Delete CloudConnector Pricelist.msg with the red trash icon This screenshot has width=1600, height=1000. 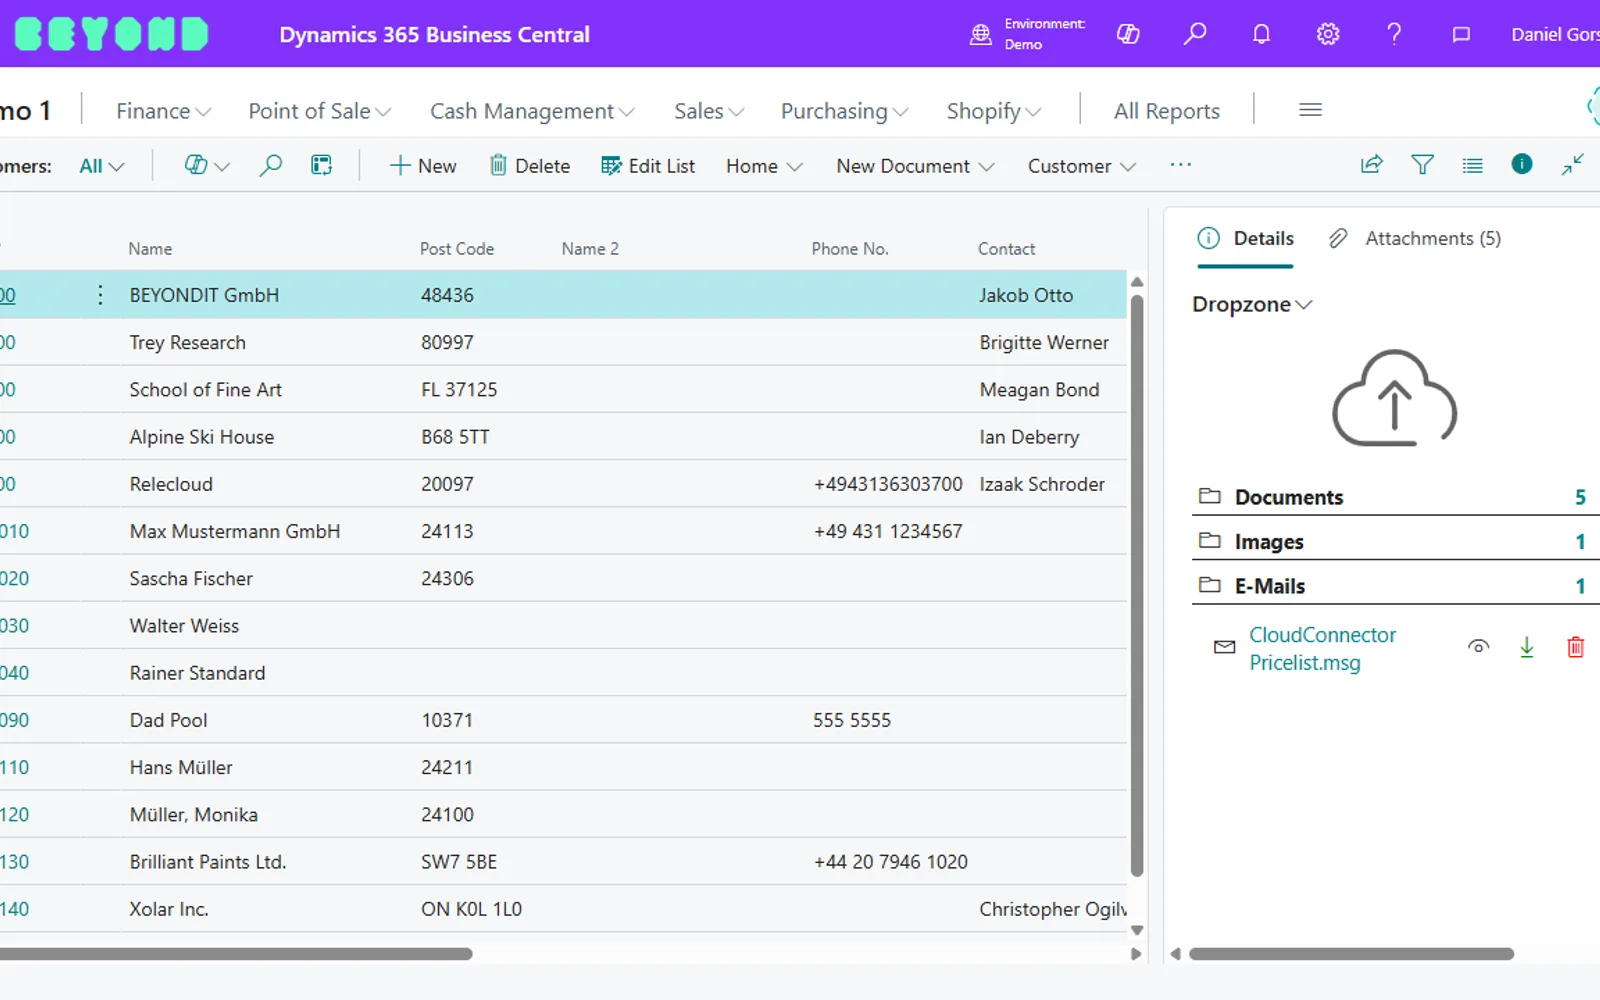[1575, 647]
